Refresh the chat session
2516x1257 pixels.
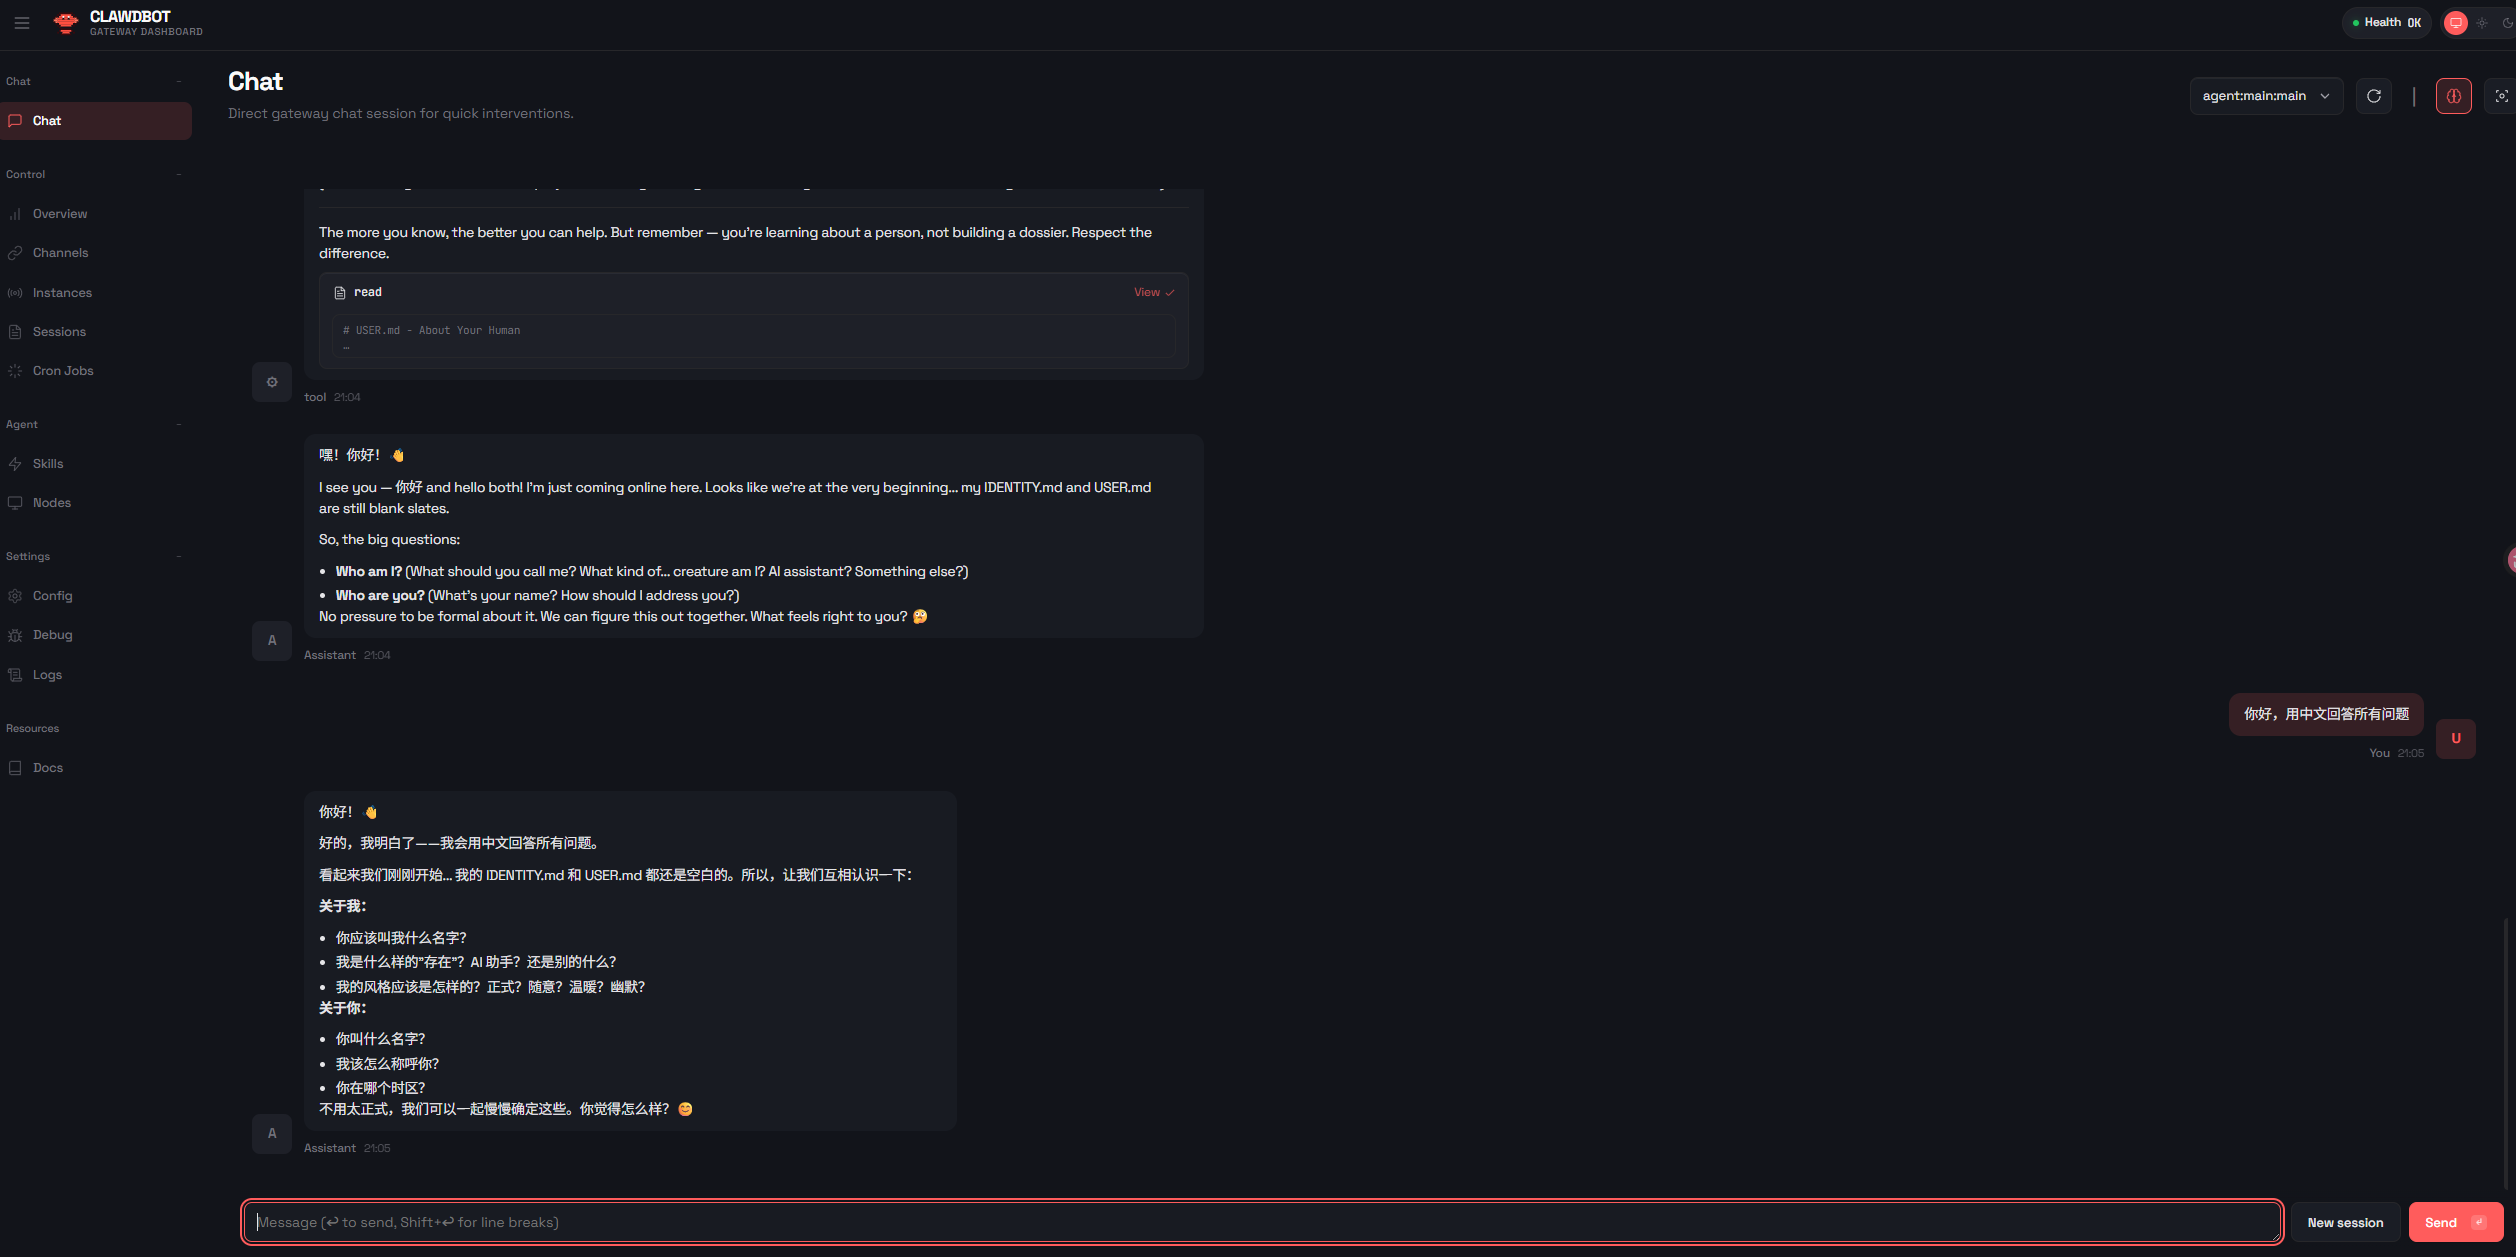[2373, 96]
